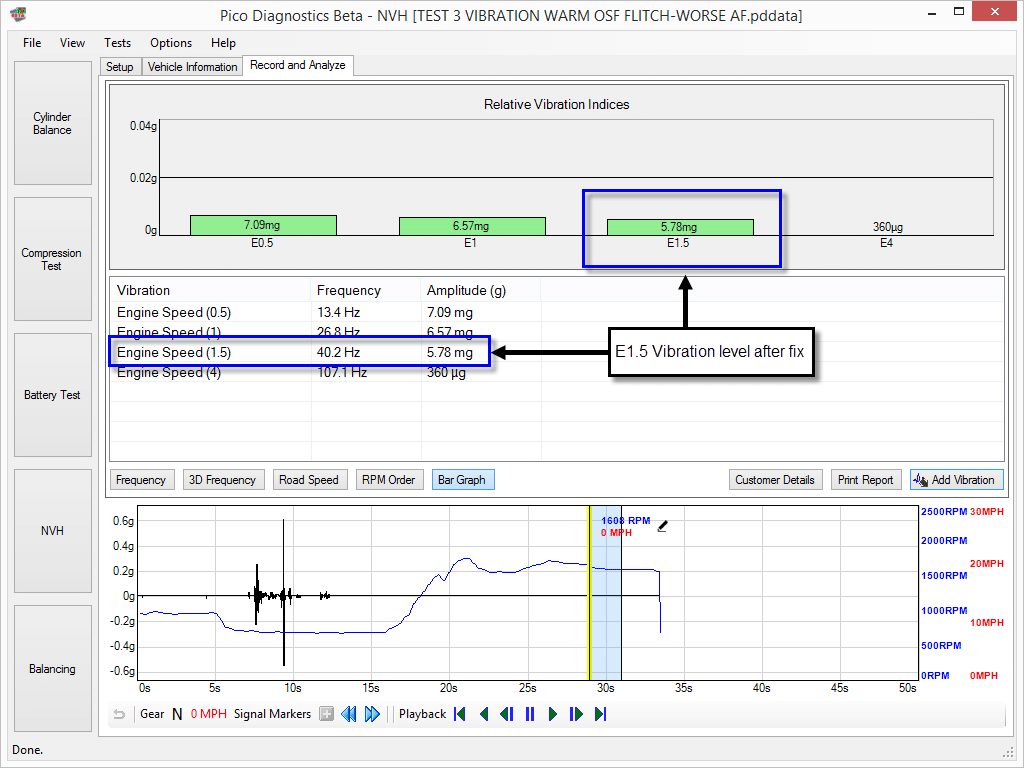Jump to next signal marker double-right arrows
The width and height of the screenshot is (1024, 768).
tap(372, 714)
